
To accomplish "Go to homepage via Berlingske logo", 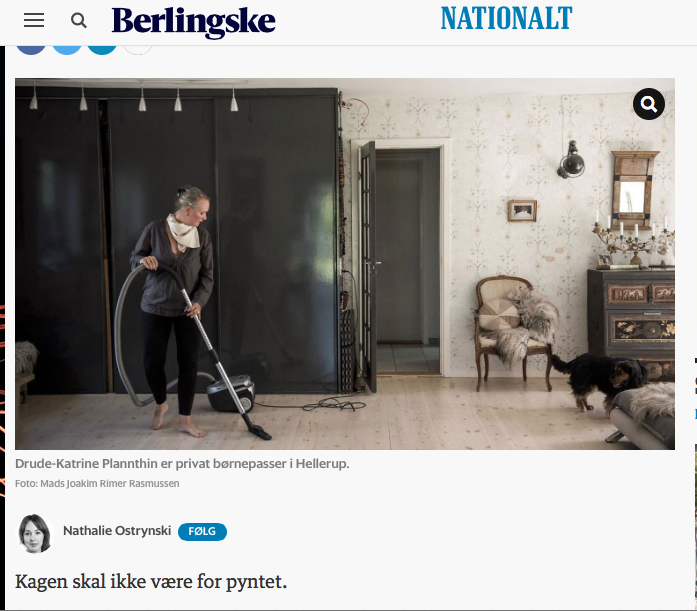I will tap(193, 21).
